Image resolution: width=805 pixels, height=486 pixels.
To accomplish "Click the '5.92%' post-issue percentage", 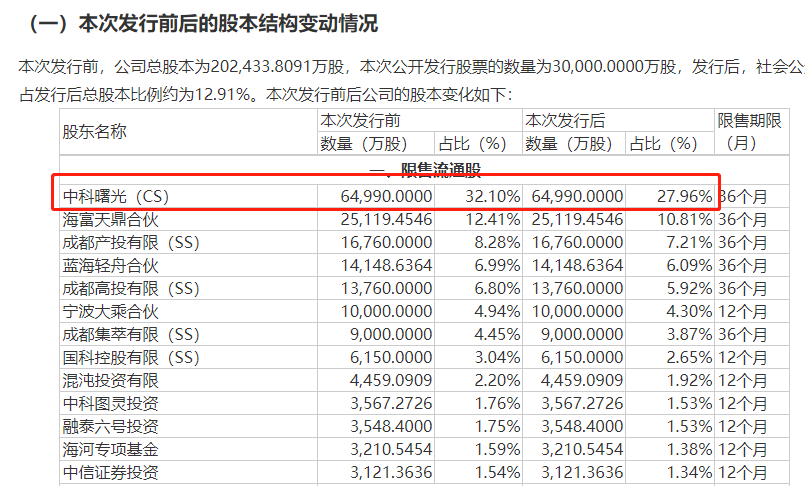I will 689,288.
